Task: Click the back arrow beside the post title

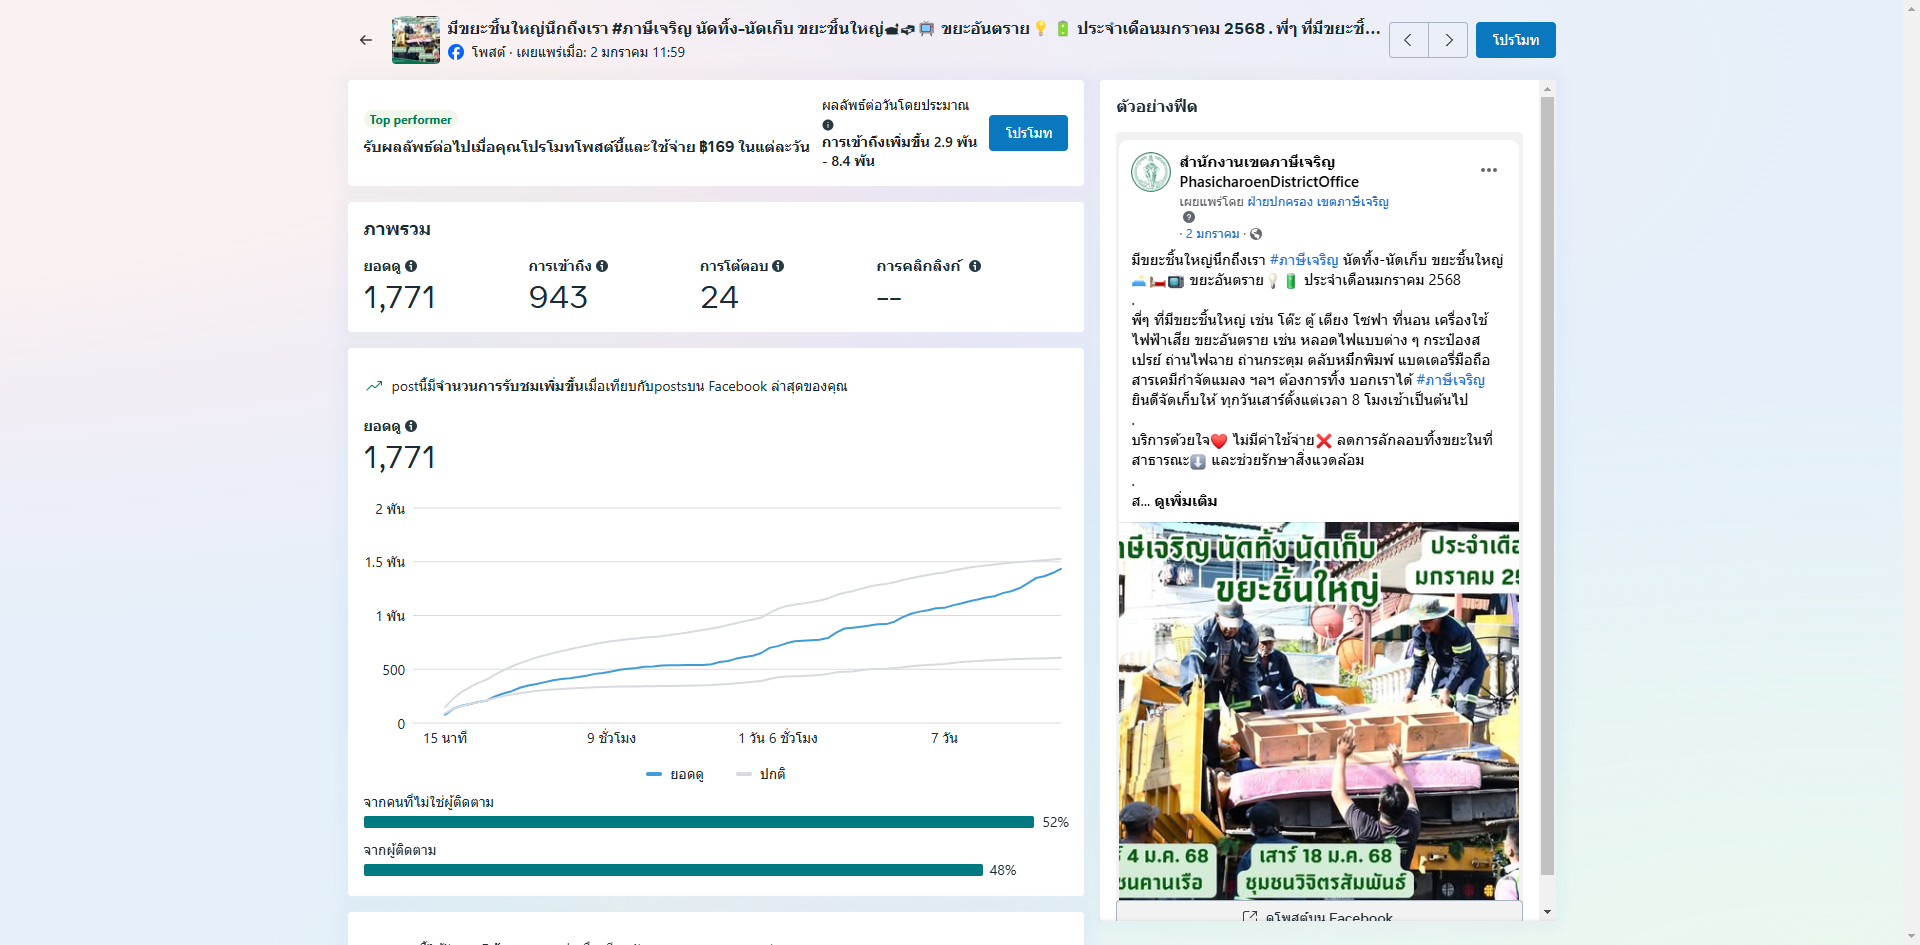Action: 366,40
